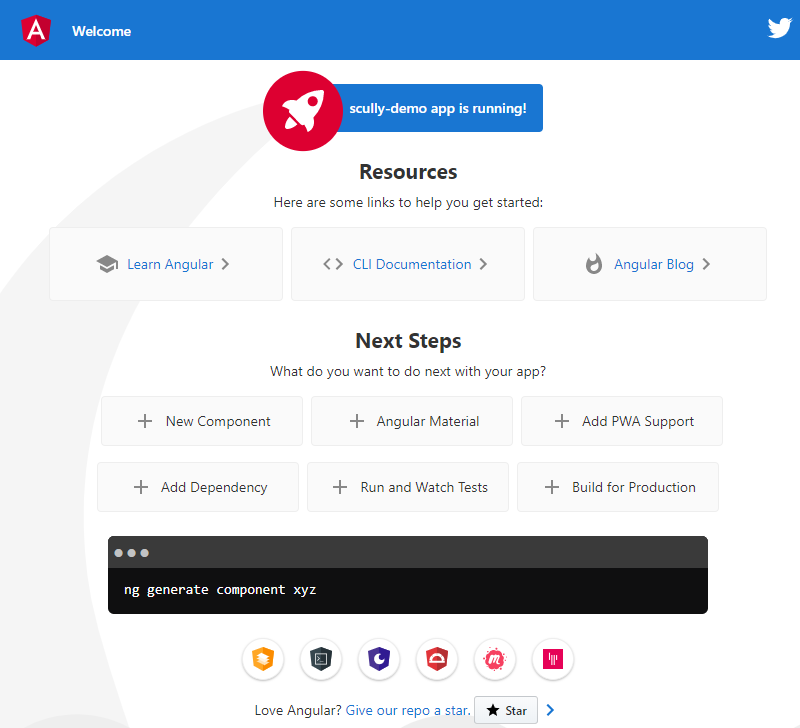Click the 'ng generate component xyz' terminal text
The width and height of the screenshot is (800, 728).
220,590
